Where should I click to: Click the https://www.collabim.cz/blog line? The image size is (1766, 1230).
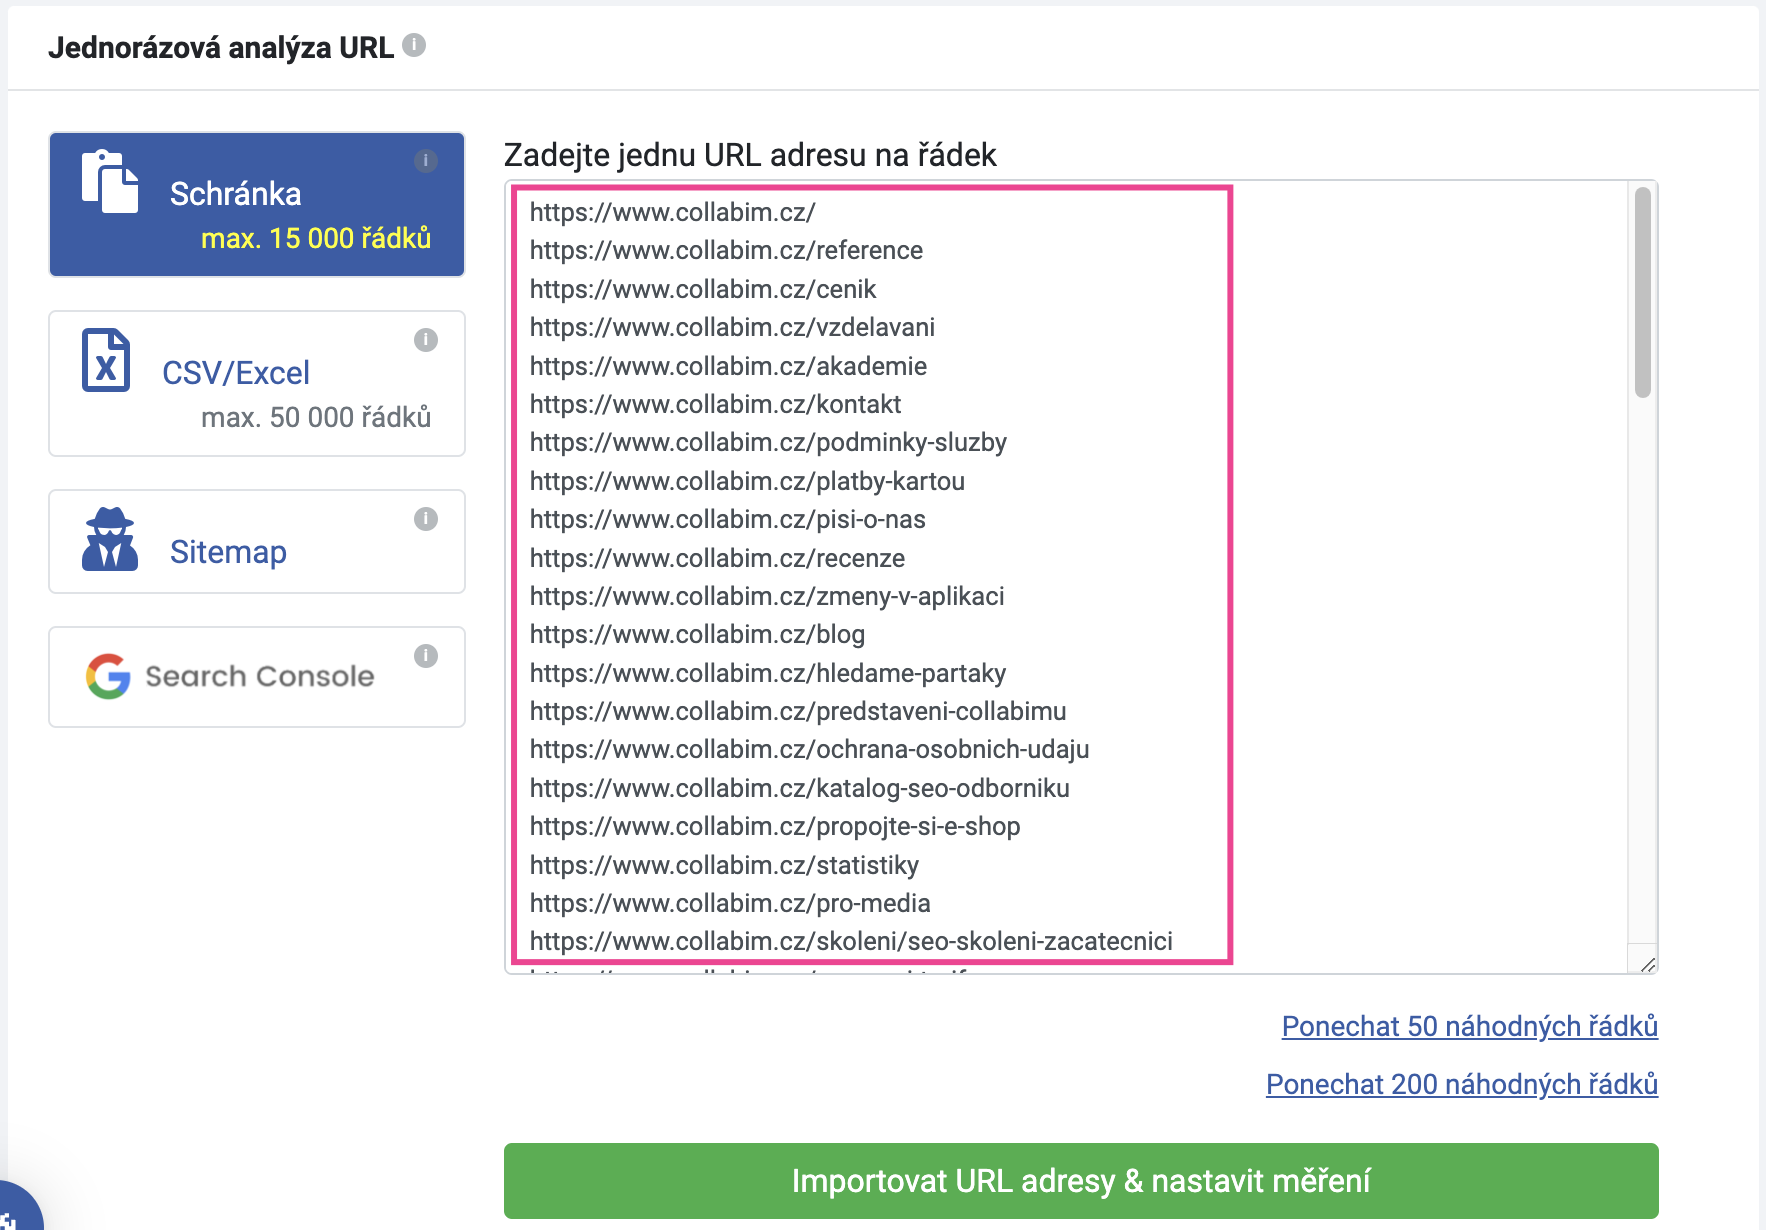tap(697, 634)
